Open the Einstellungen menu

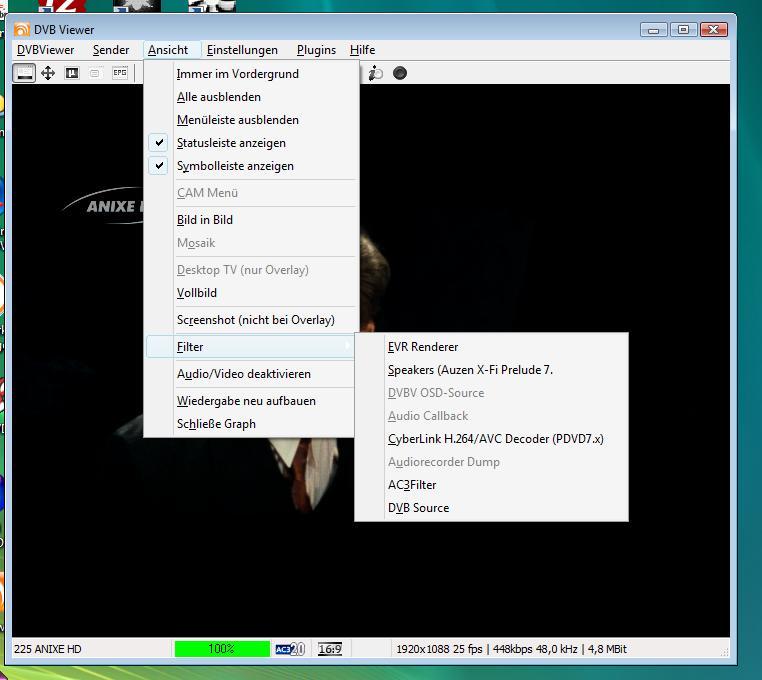pos(242,50)
